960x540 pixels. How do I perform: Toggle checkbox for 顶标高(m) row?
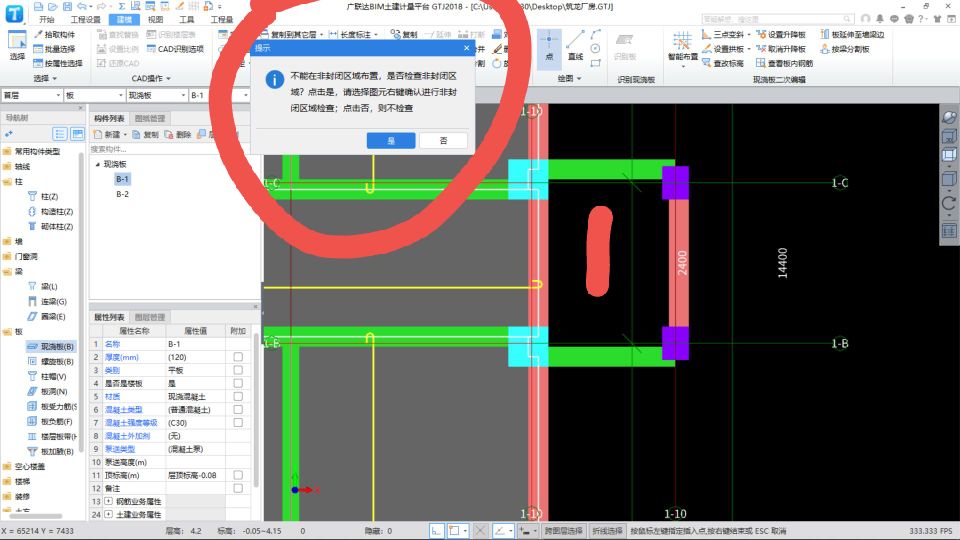click(238, 475)
